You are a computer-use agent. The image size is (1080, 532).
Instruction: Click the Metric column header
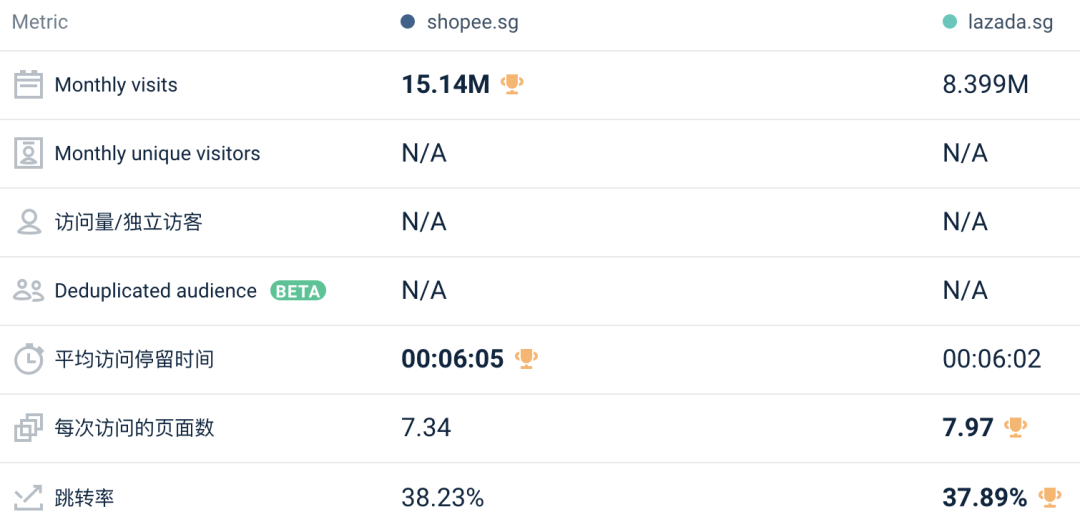coord(40,22)
